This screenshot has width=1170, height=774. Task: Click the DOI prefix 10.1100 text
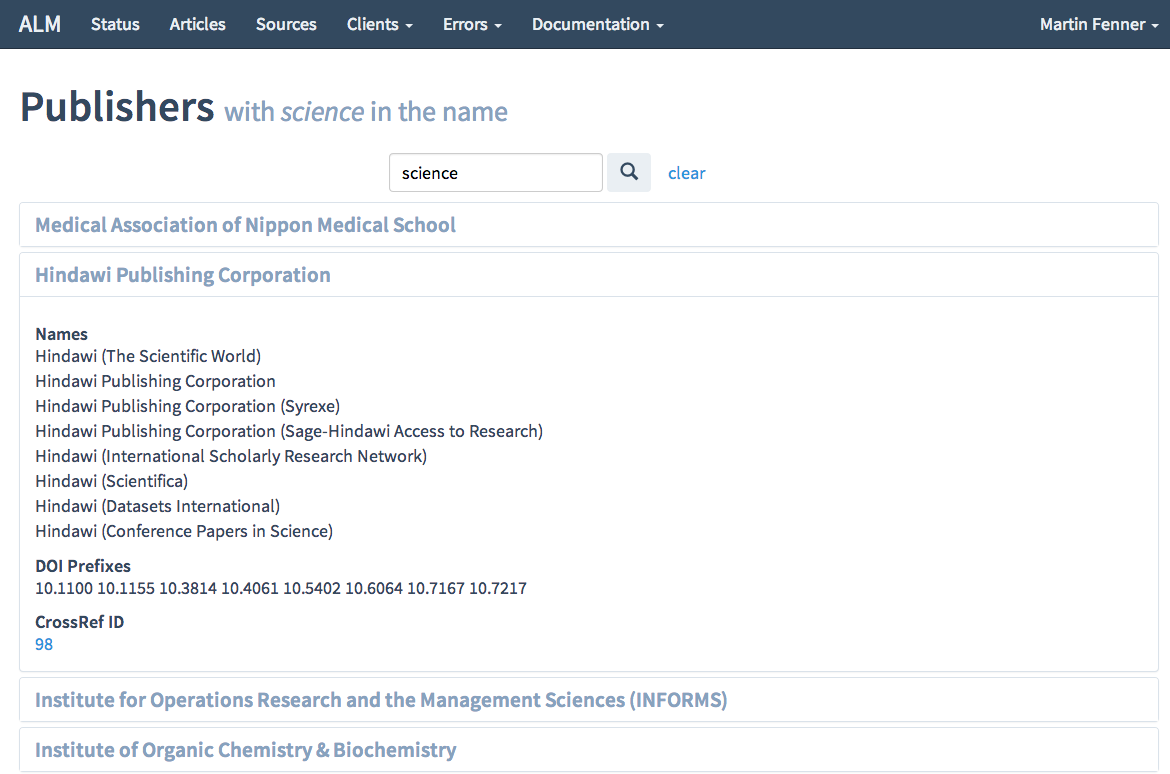pos(64,588)
